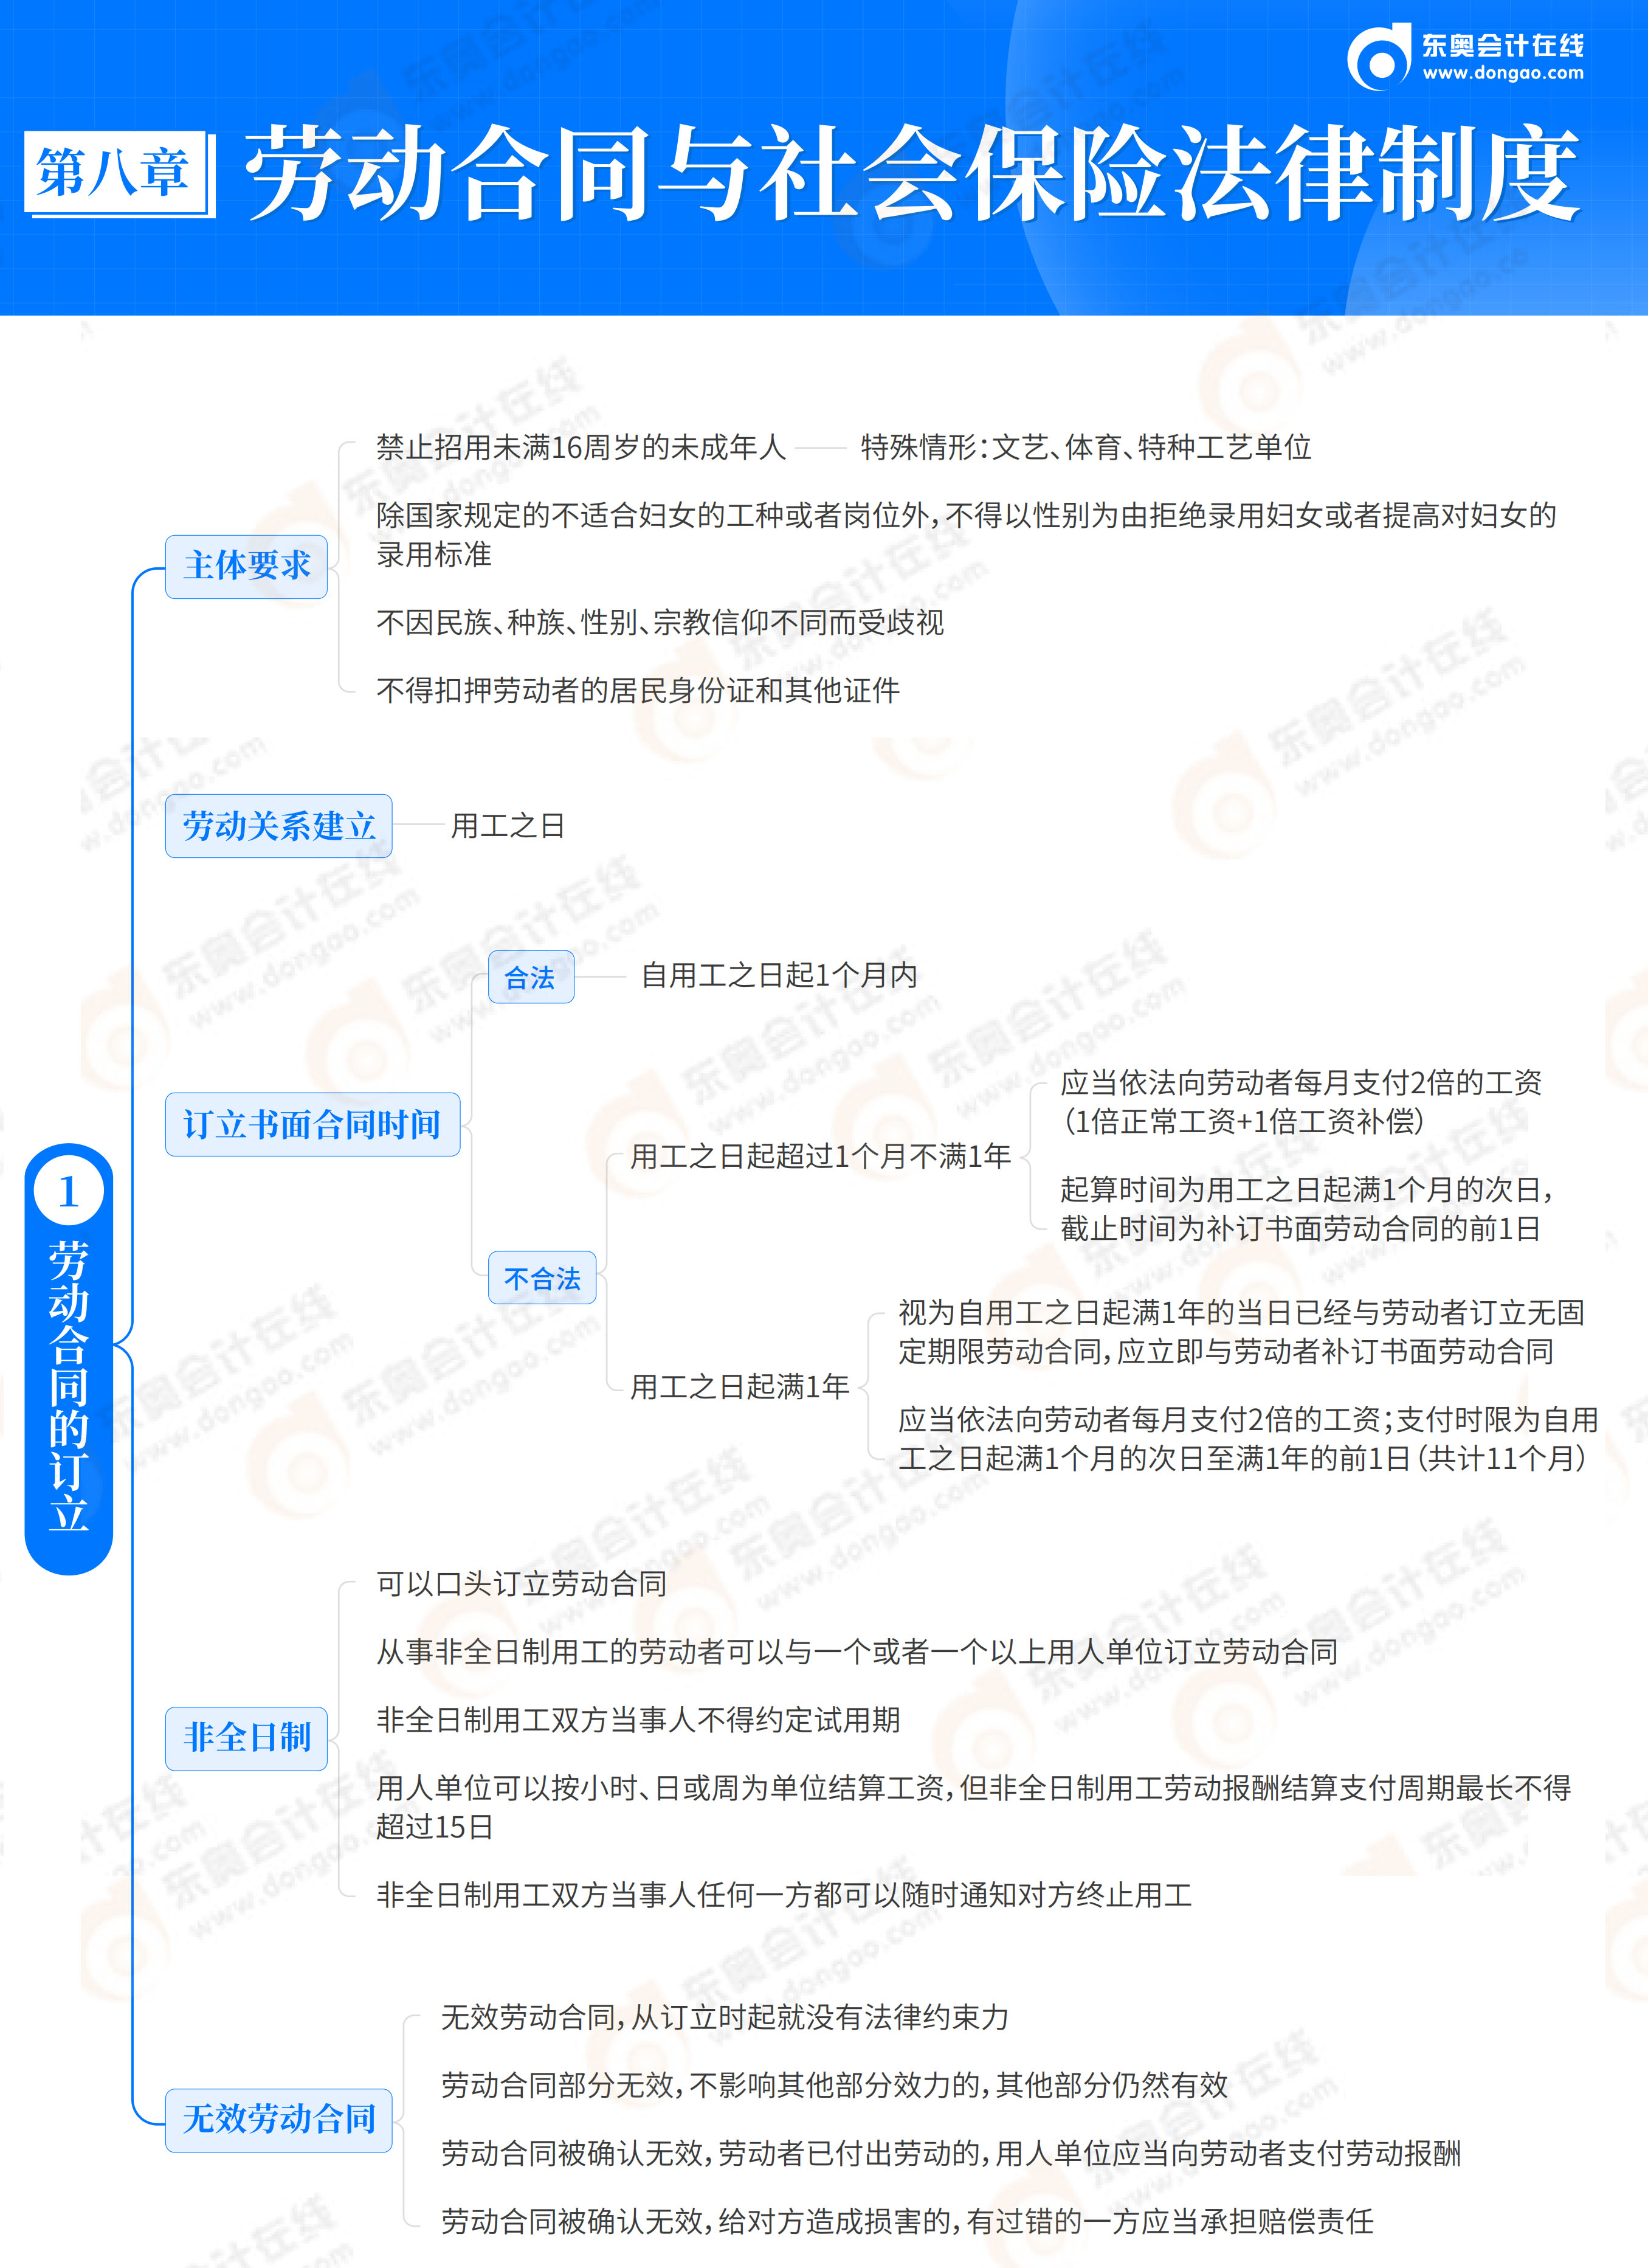Select the 主体要求 node
Screen dimensions: 1648x2268
[247, 566]
